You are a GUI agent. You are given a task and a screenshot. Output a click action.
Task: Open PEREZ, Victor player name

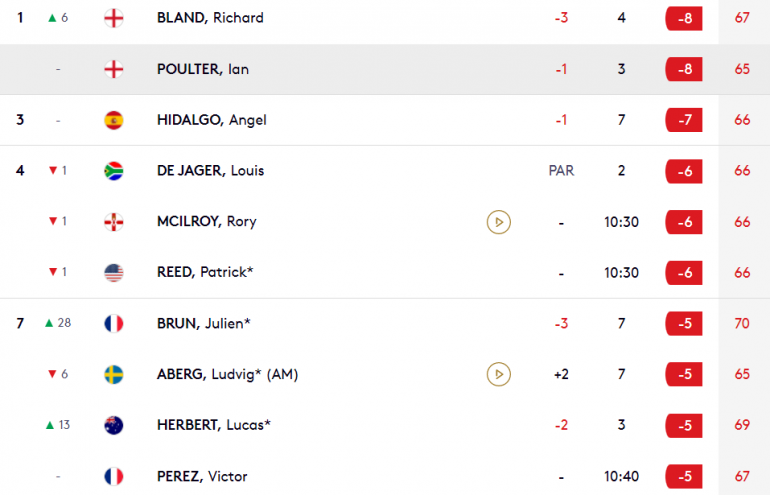point(202,476)
